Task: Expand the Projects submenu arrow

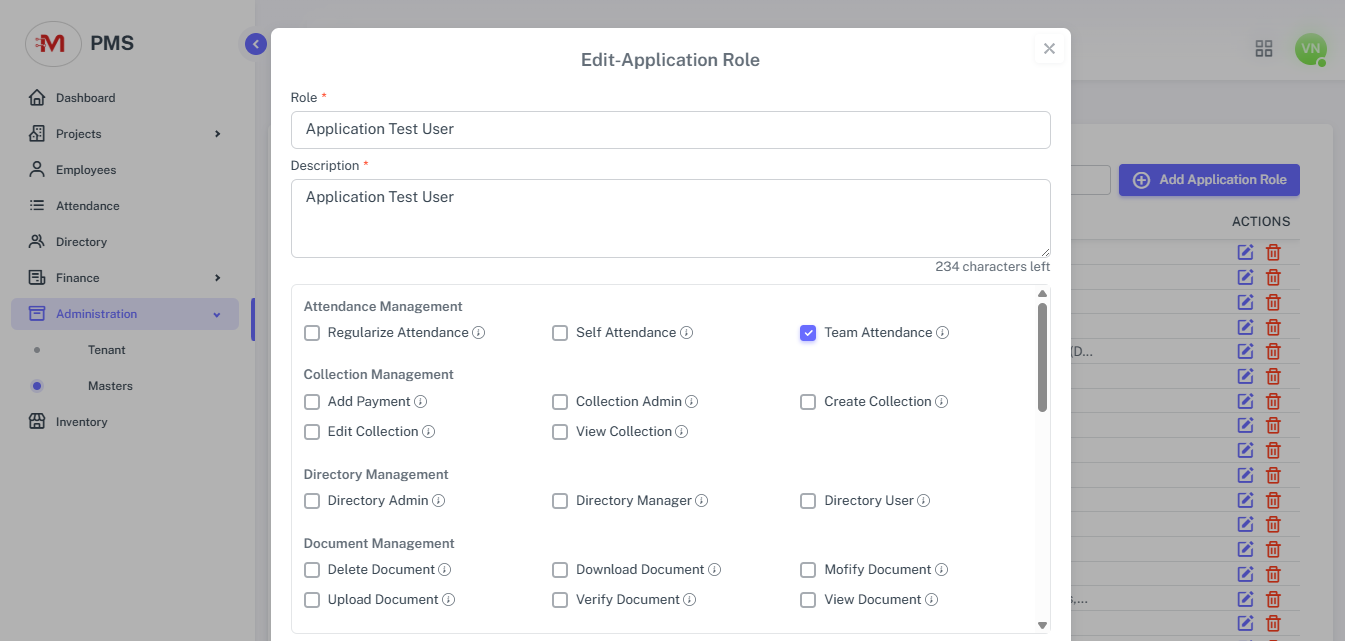Action: pos(217,134)
